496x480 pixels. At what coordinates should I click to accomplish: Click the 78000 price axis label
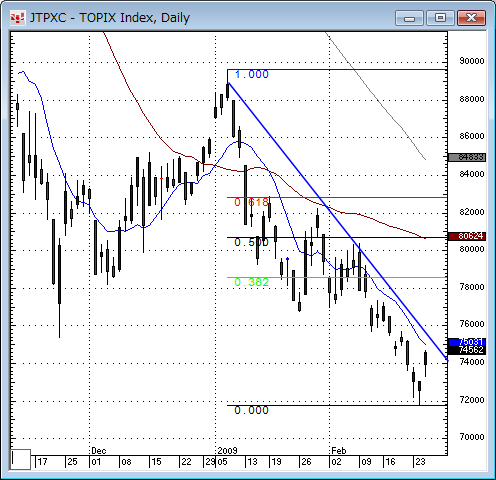tap(472, 287)
